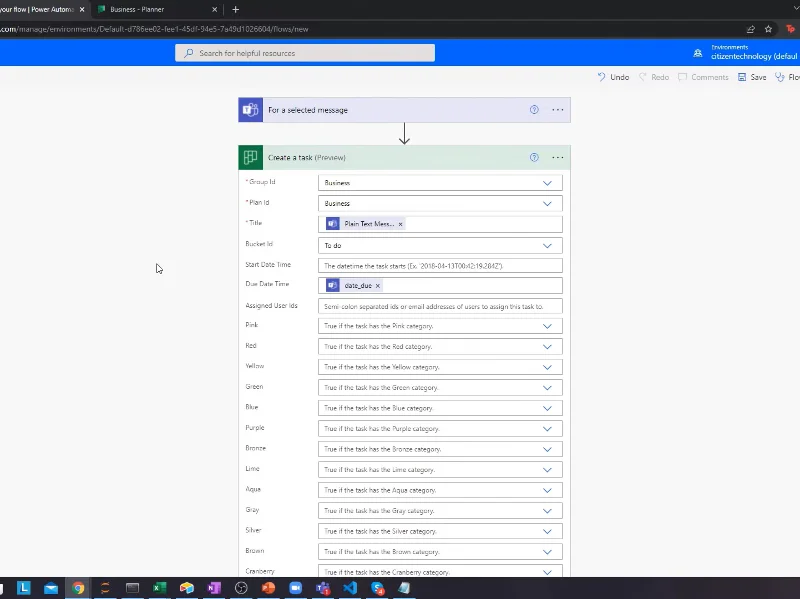
Task: Open more options for the selected message trigger
Action: click(x=558, y=110)
